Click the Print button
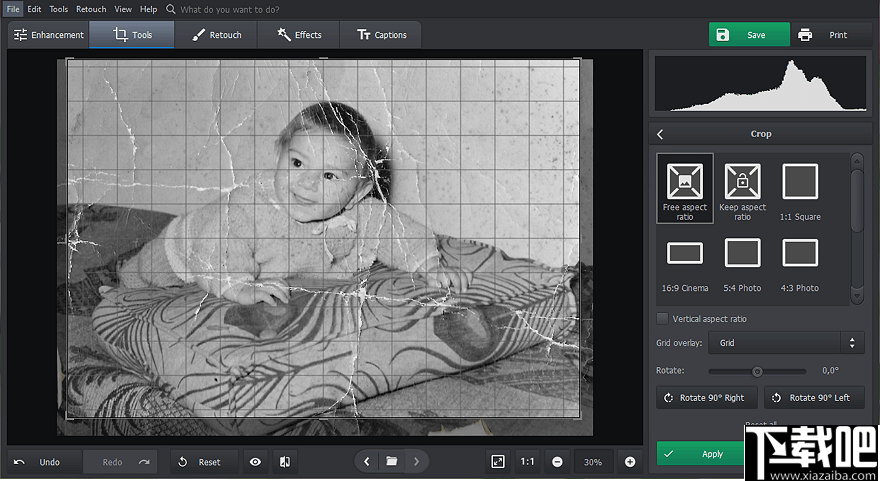Viewport: 880px width, 481px height. click(831, 35)
